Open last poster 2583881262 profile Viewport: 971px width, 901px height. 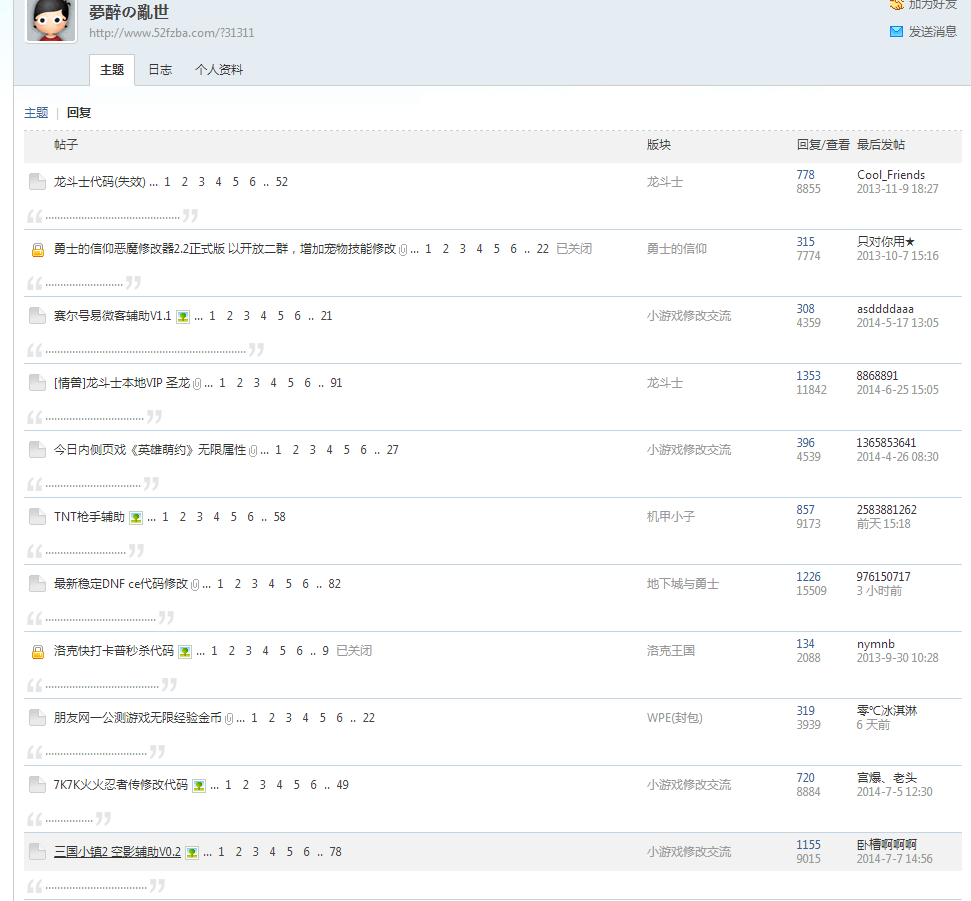coord(886,510)
